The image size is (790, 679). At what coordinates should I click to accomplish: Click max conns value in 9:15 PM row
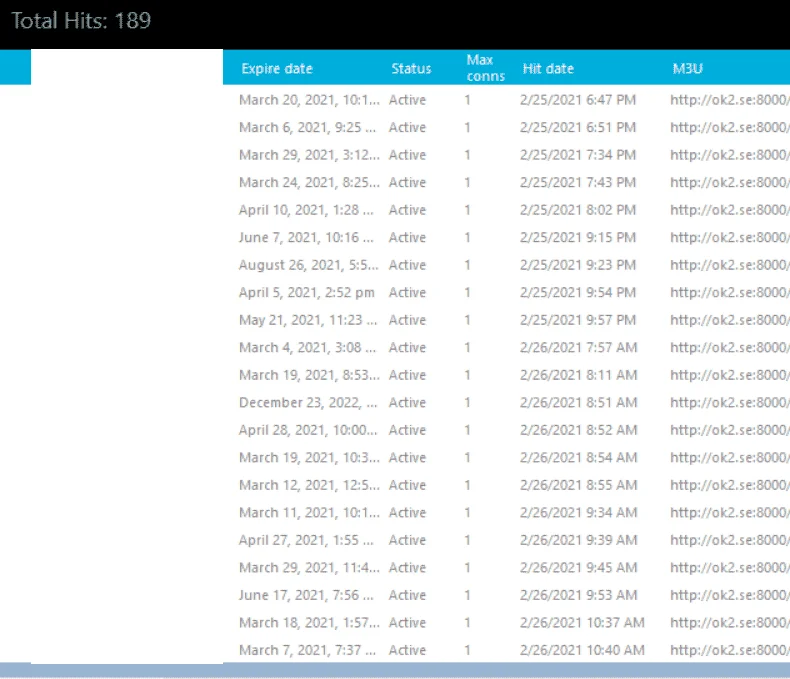468,237
